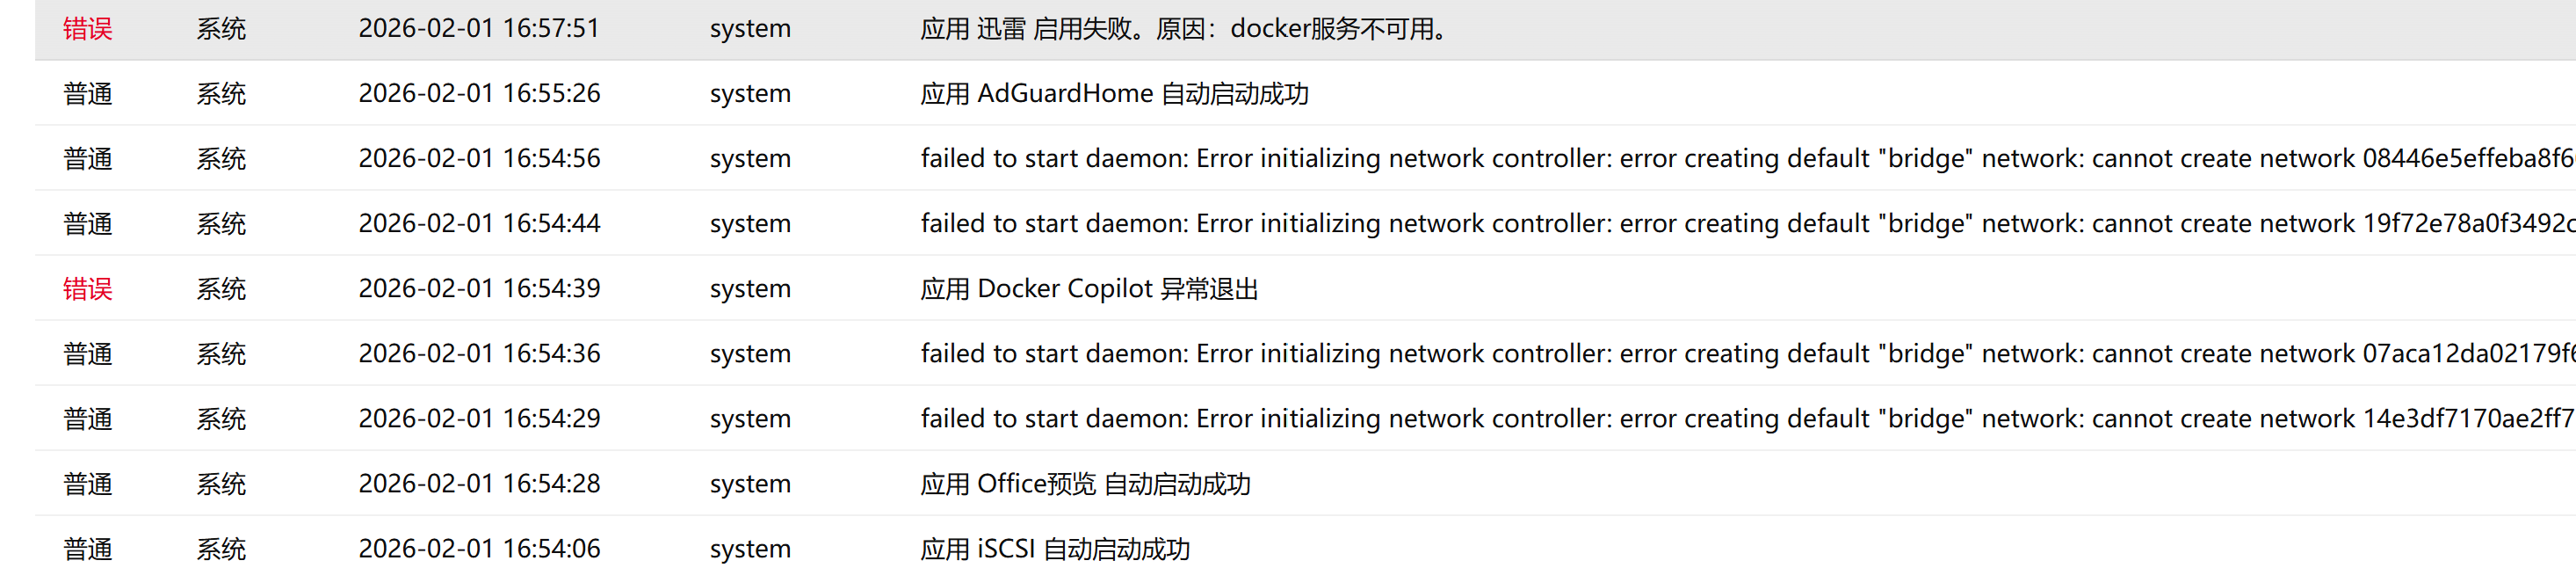Open the Office预览 自动启动成功 log entry
Viewport: 2576px width, 568px height.
1085,484
